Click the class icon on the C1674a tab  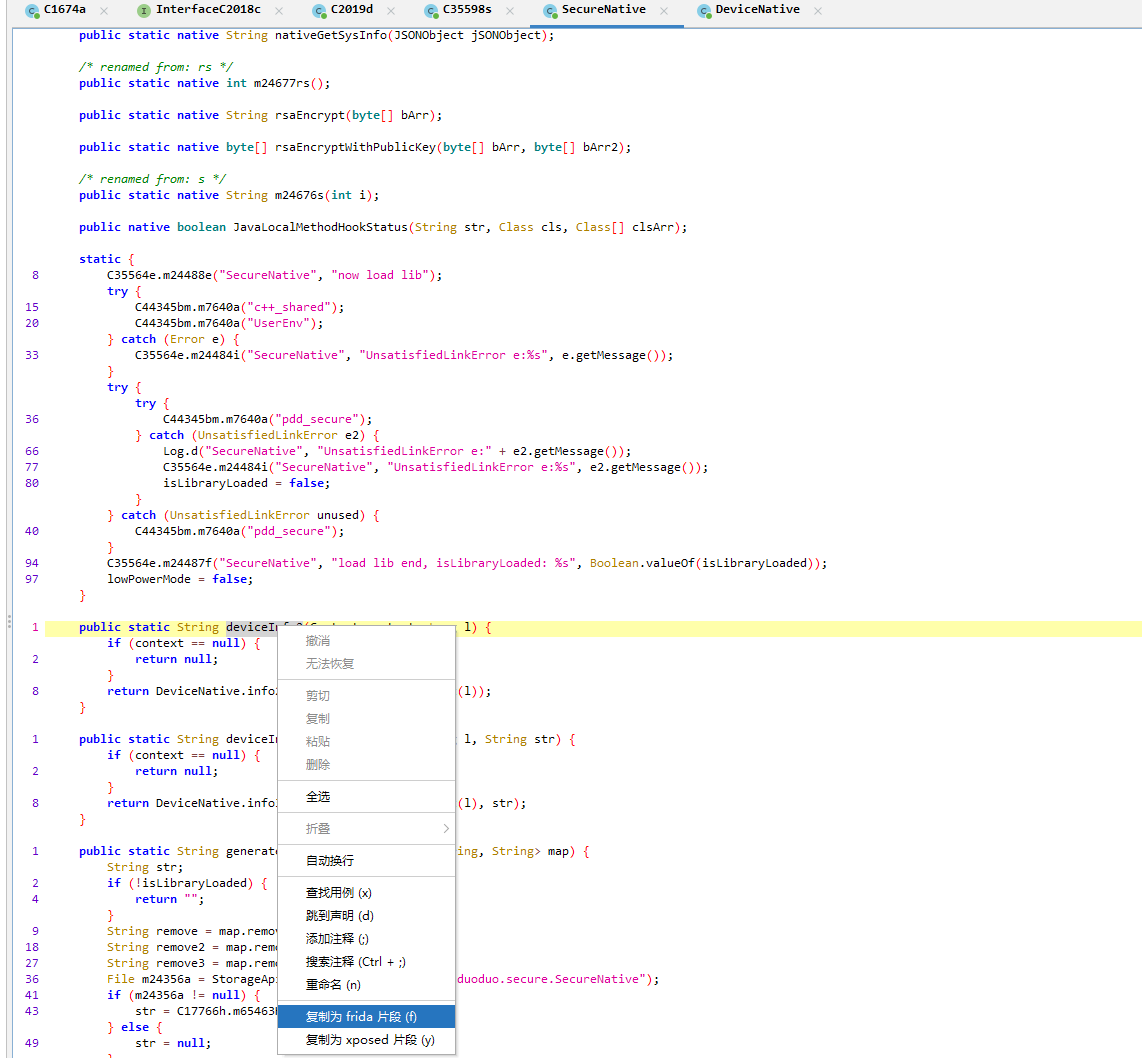[x=32, y=11]
